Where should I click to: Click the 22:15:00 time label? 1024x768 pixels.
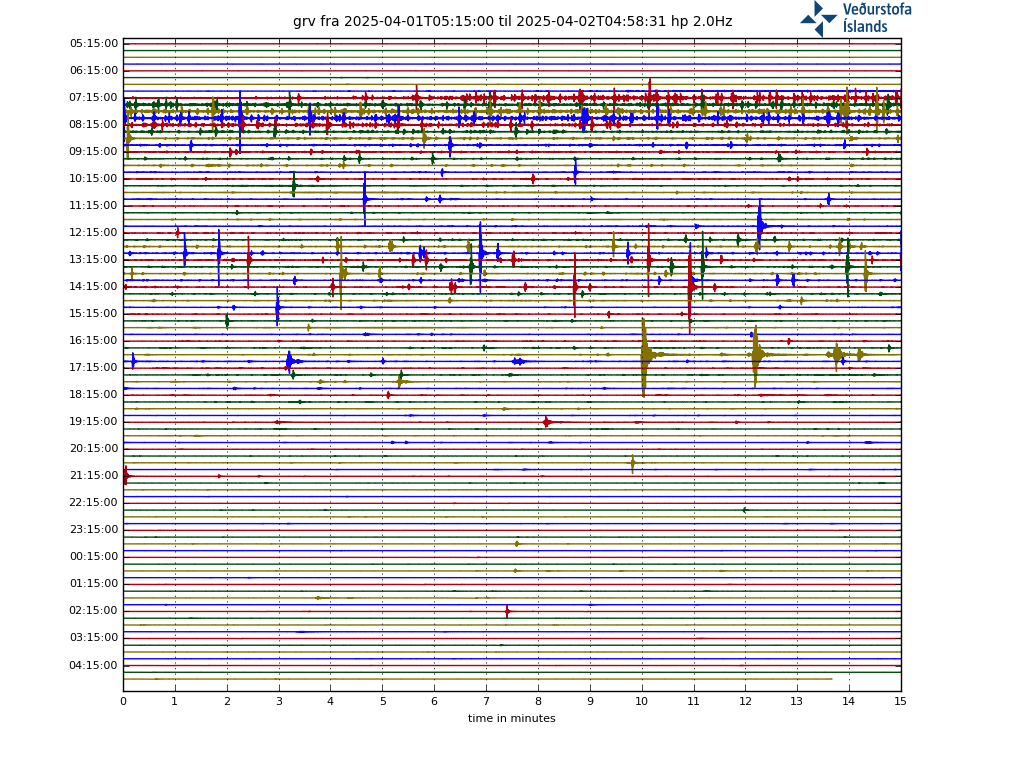click(94, 503)
